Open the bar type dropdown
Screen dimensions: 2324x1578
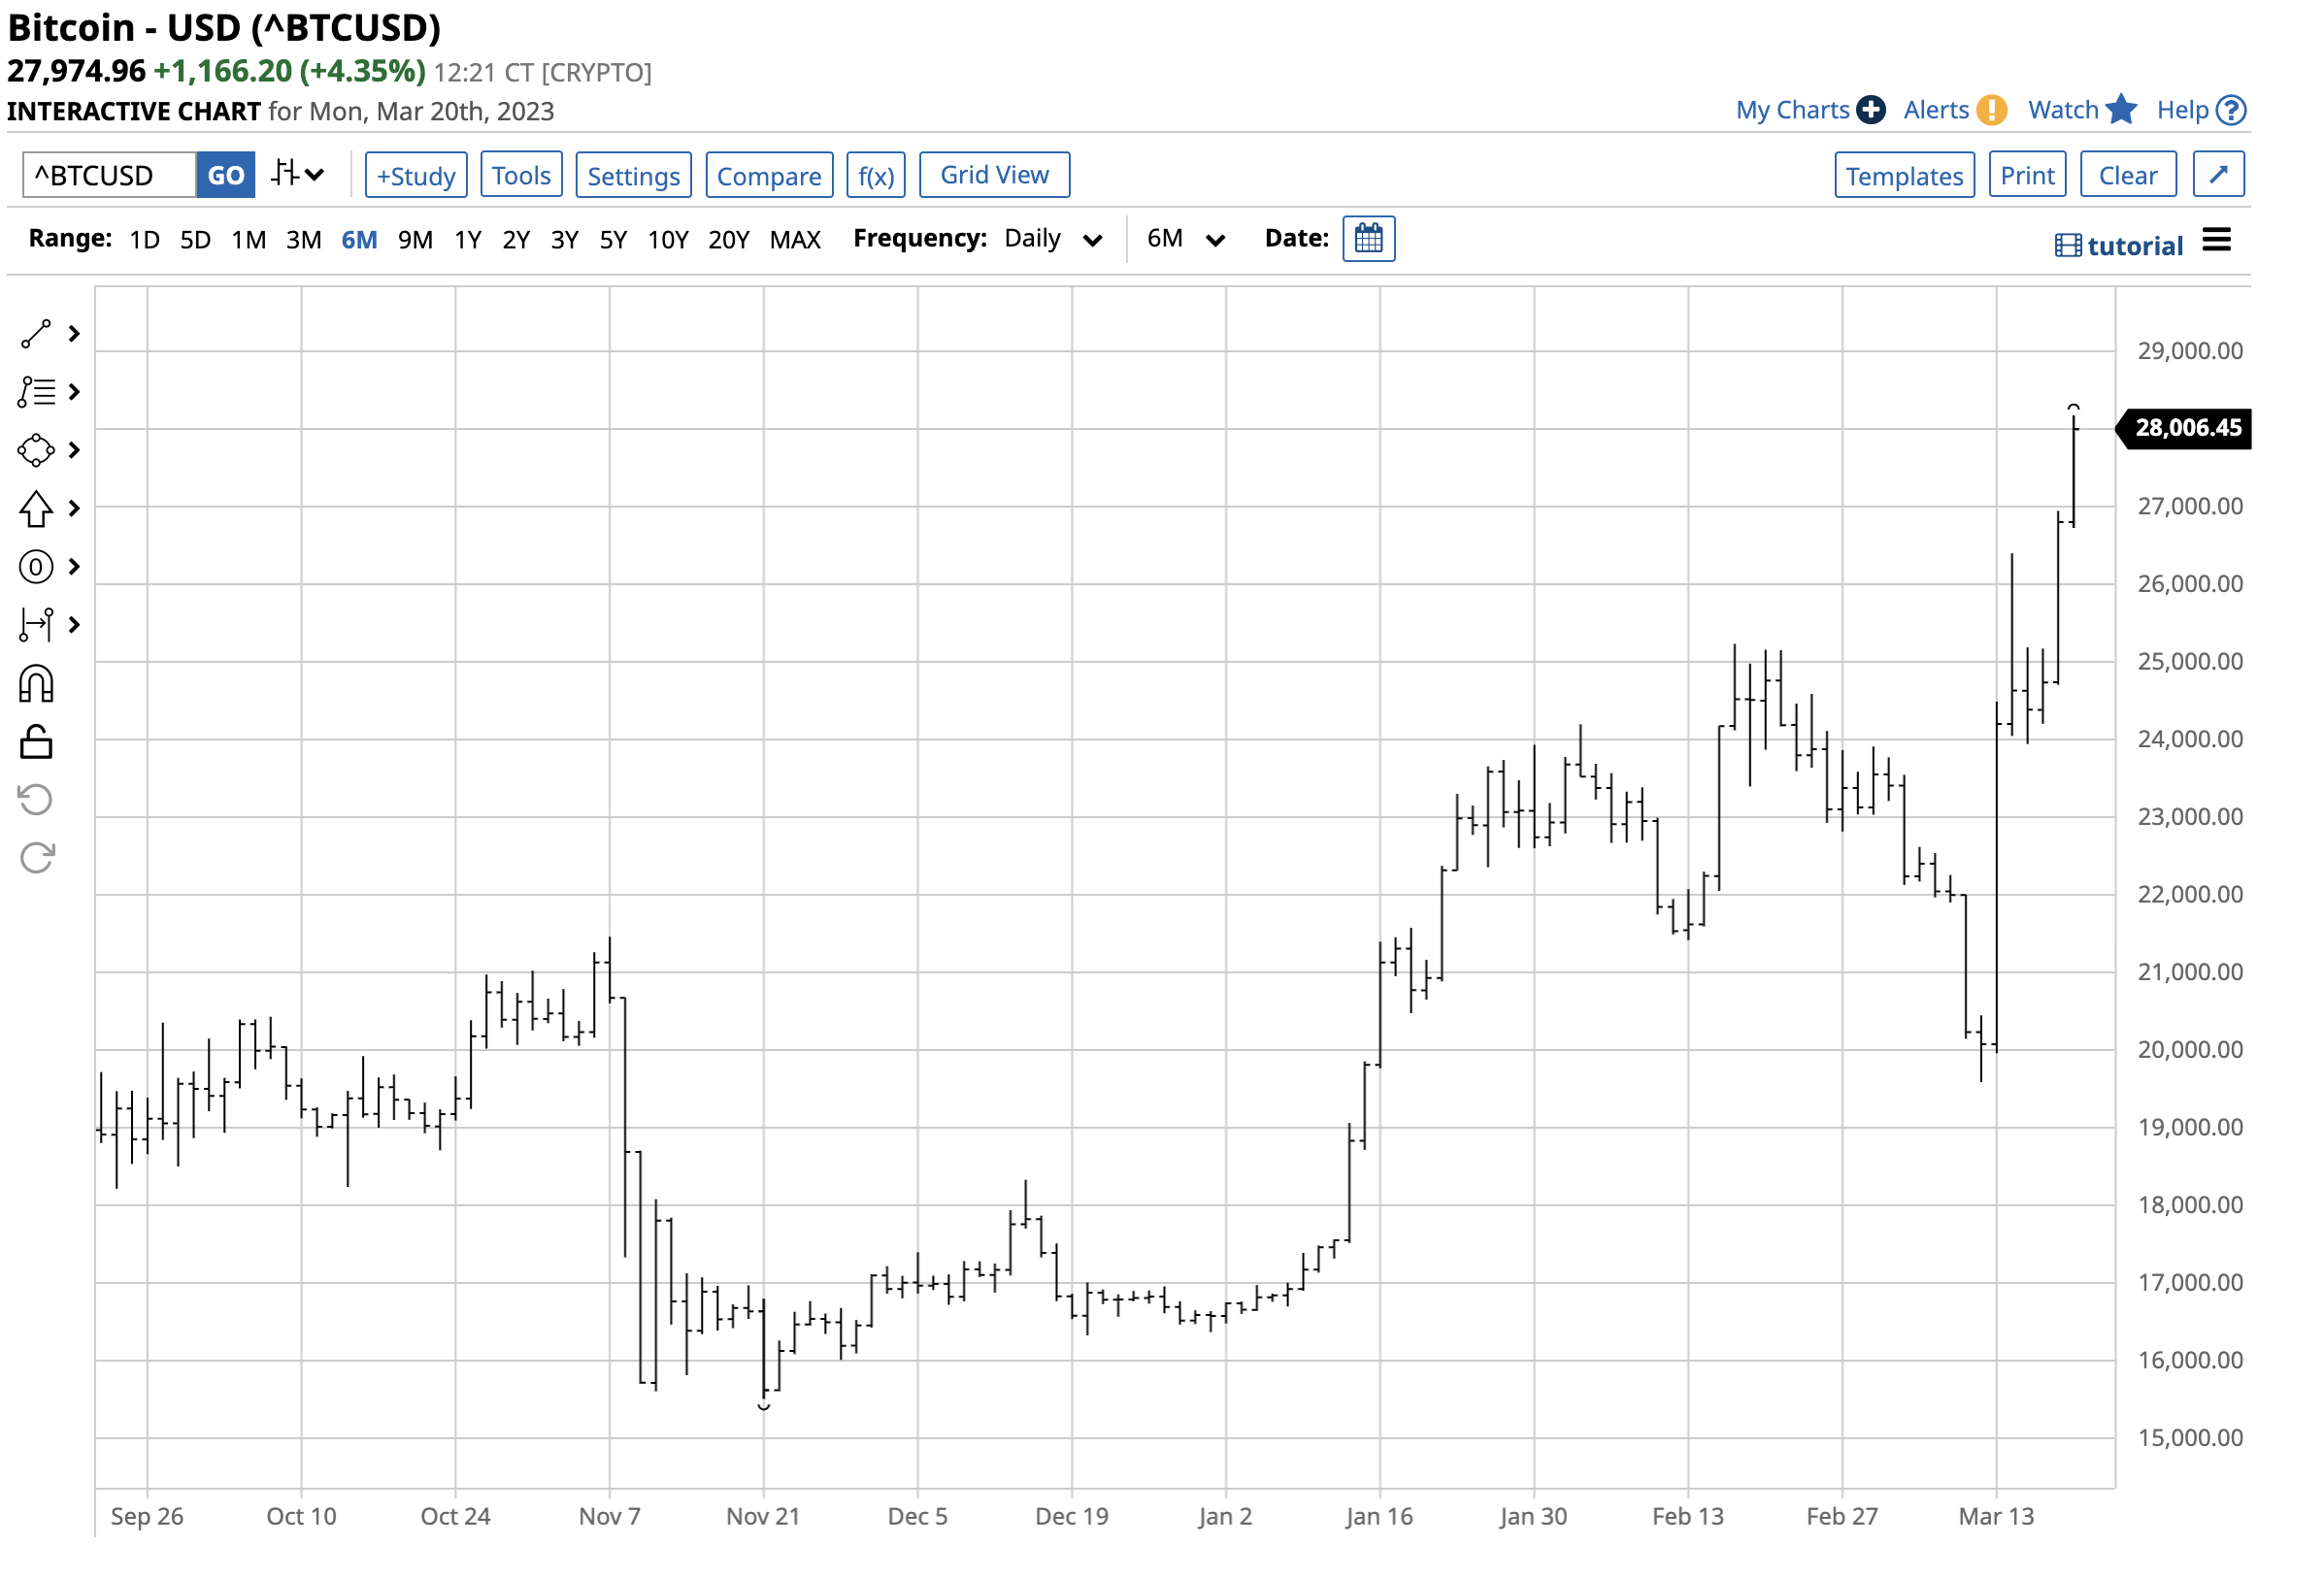coord(299,175)
